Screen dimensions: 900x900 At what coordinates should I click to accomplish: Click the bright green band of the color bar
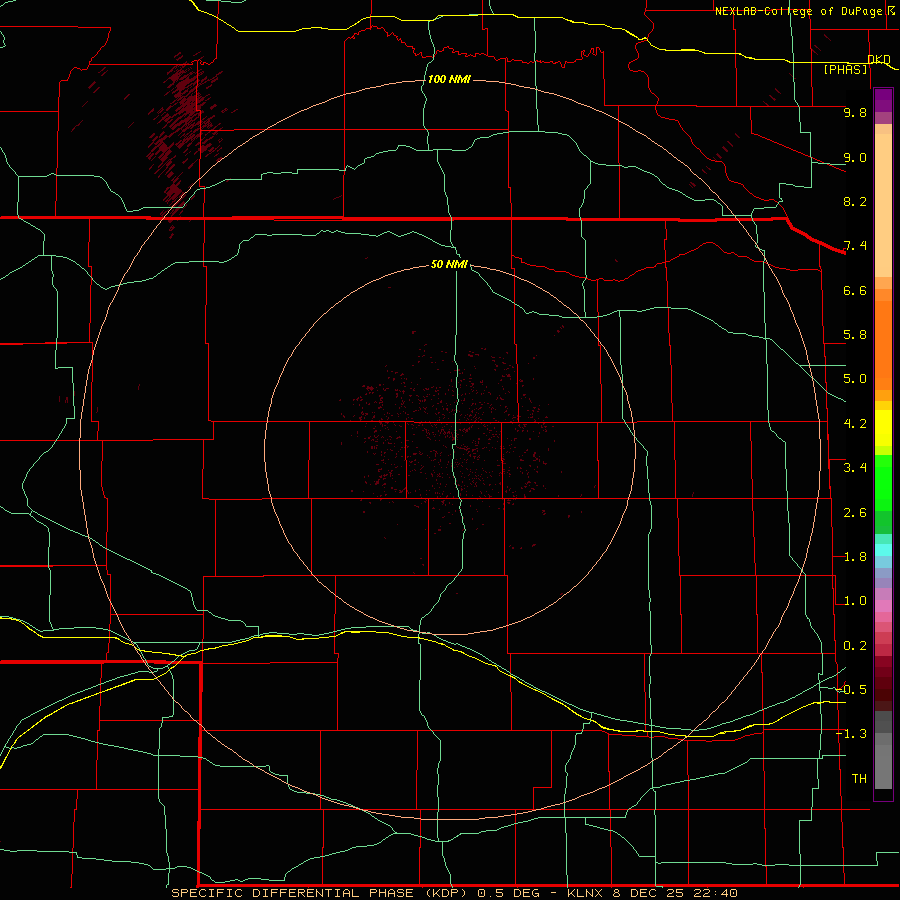click(883, 482)
